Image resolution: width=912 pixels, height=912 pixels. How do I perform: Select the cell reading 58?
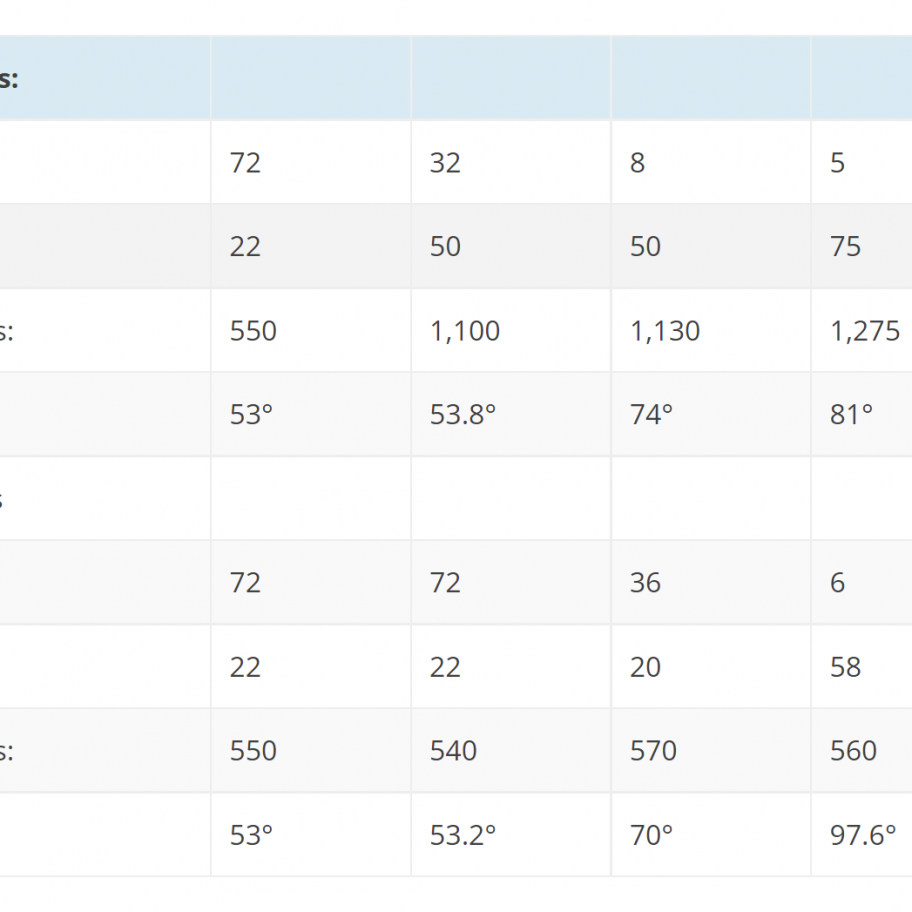point(862,667)
